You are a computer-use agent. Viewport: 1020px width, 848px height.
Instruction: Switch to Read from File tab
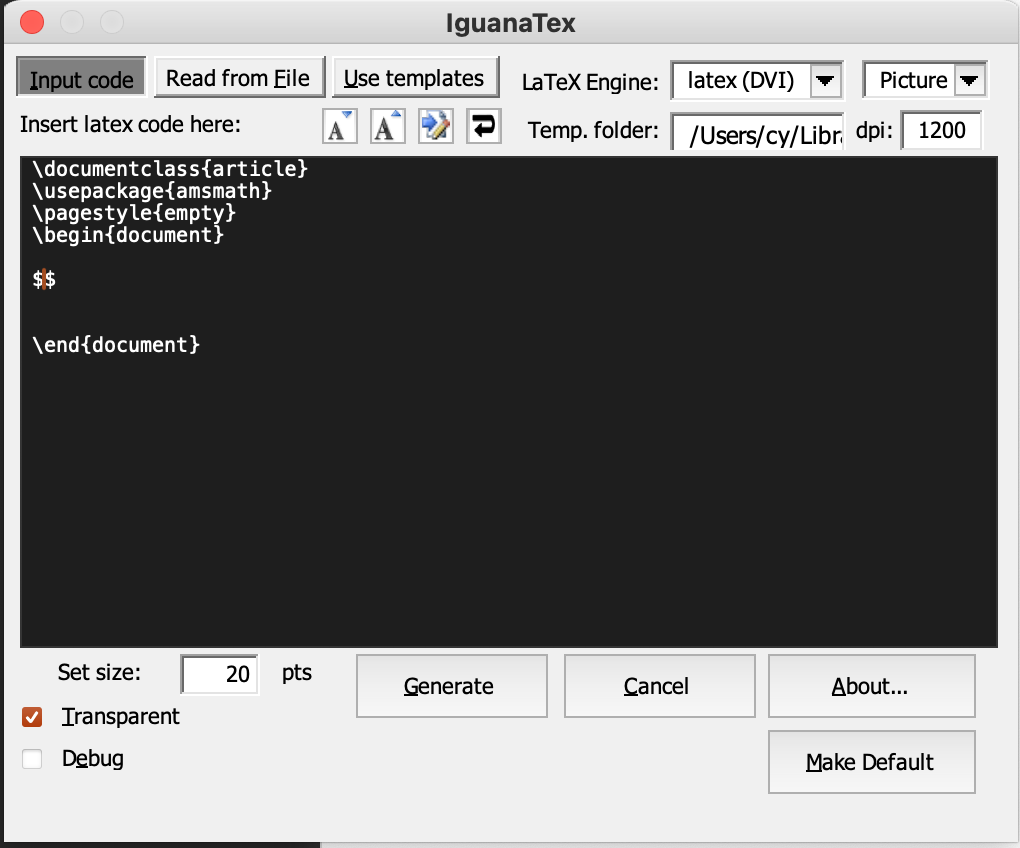238,78
